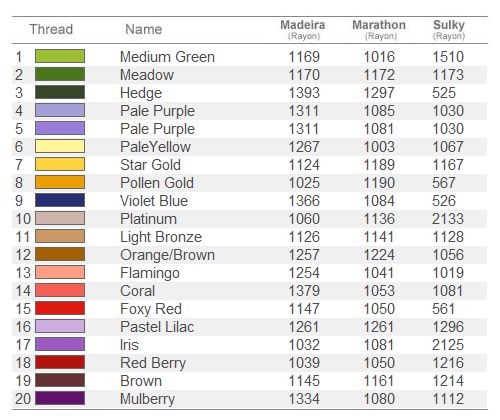This screenshot has height=420, width=500.
Task: Select the Madeira Rayon column header
Action: (303, 29)
